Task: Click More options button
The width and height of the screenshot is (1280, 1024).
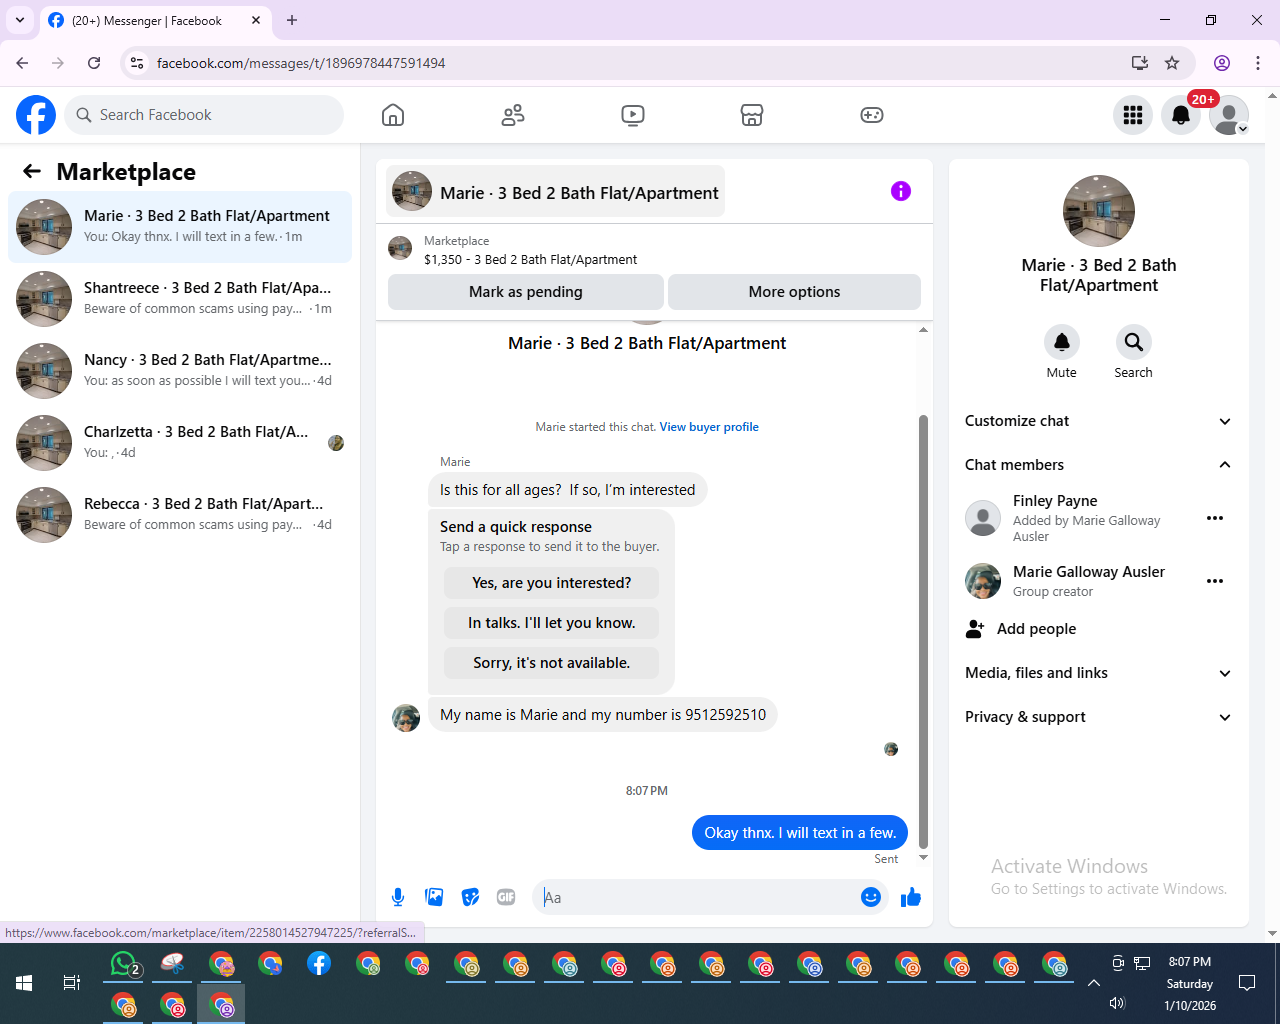Action: click(794, 292)
